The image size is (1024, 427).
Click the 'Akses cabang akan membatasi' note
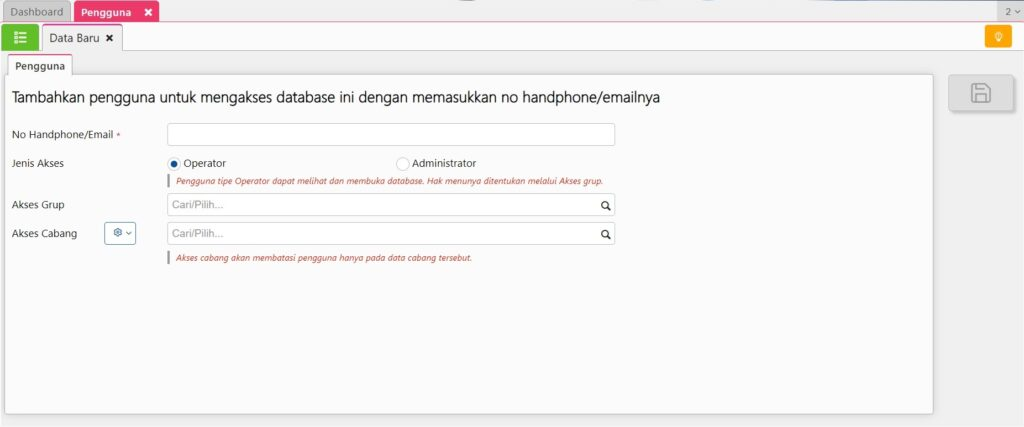tap(323, 258)
